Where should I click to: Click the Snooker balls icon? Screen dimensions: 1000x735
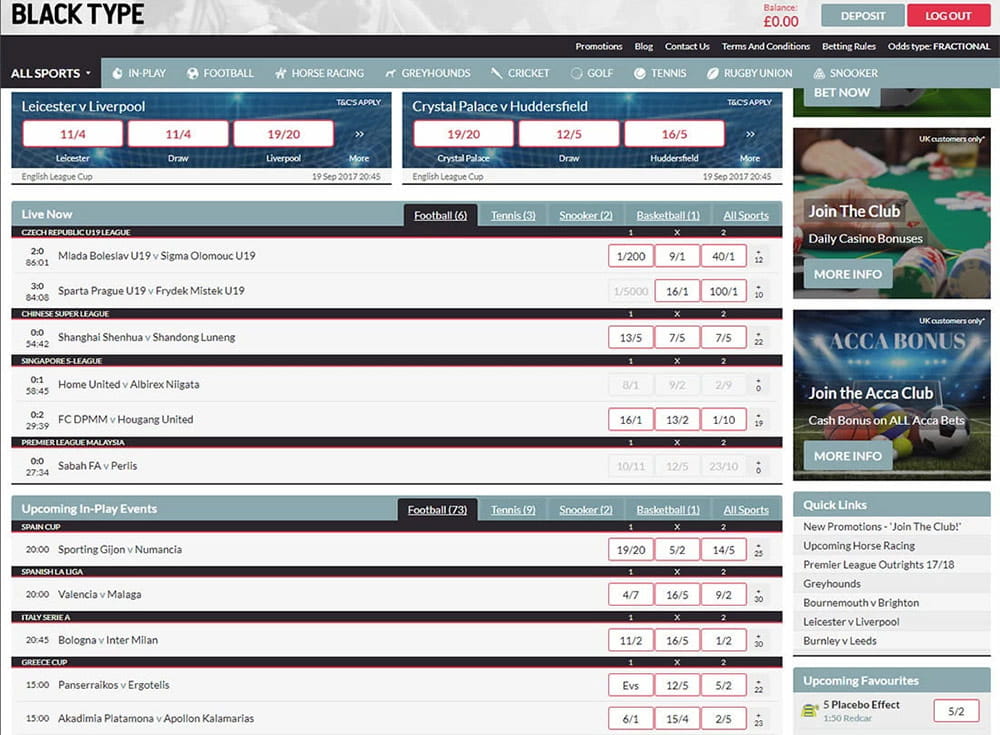(x=819, y=73)
